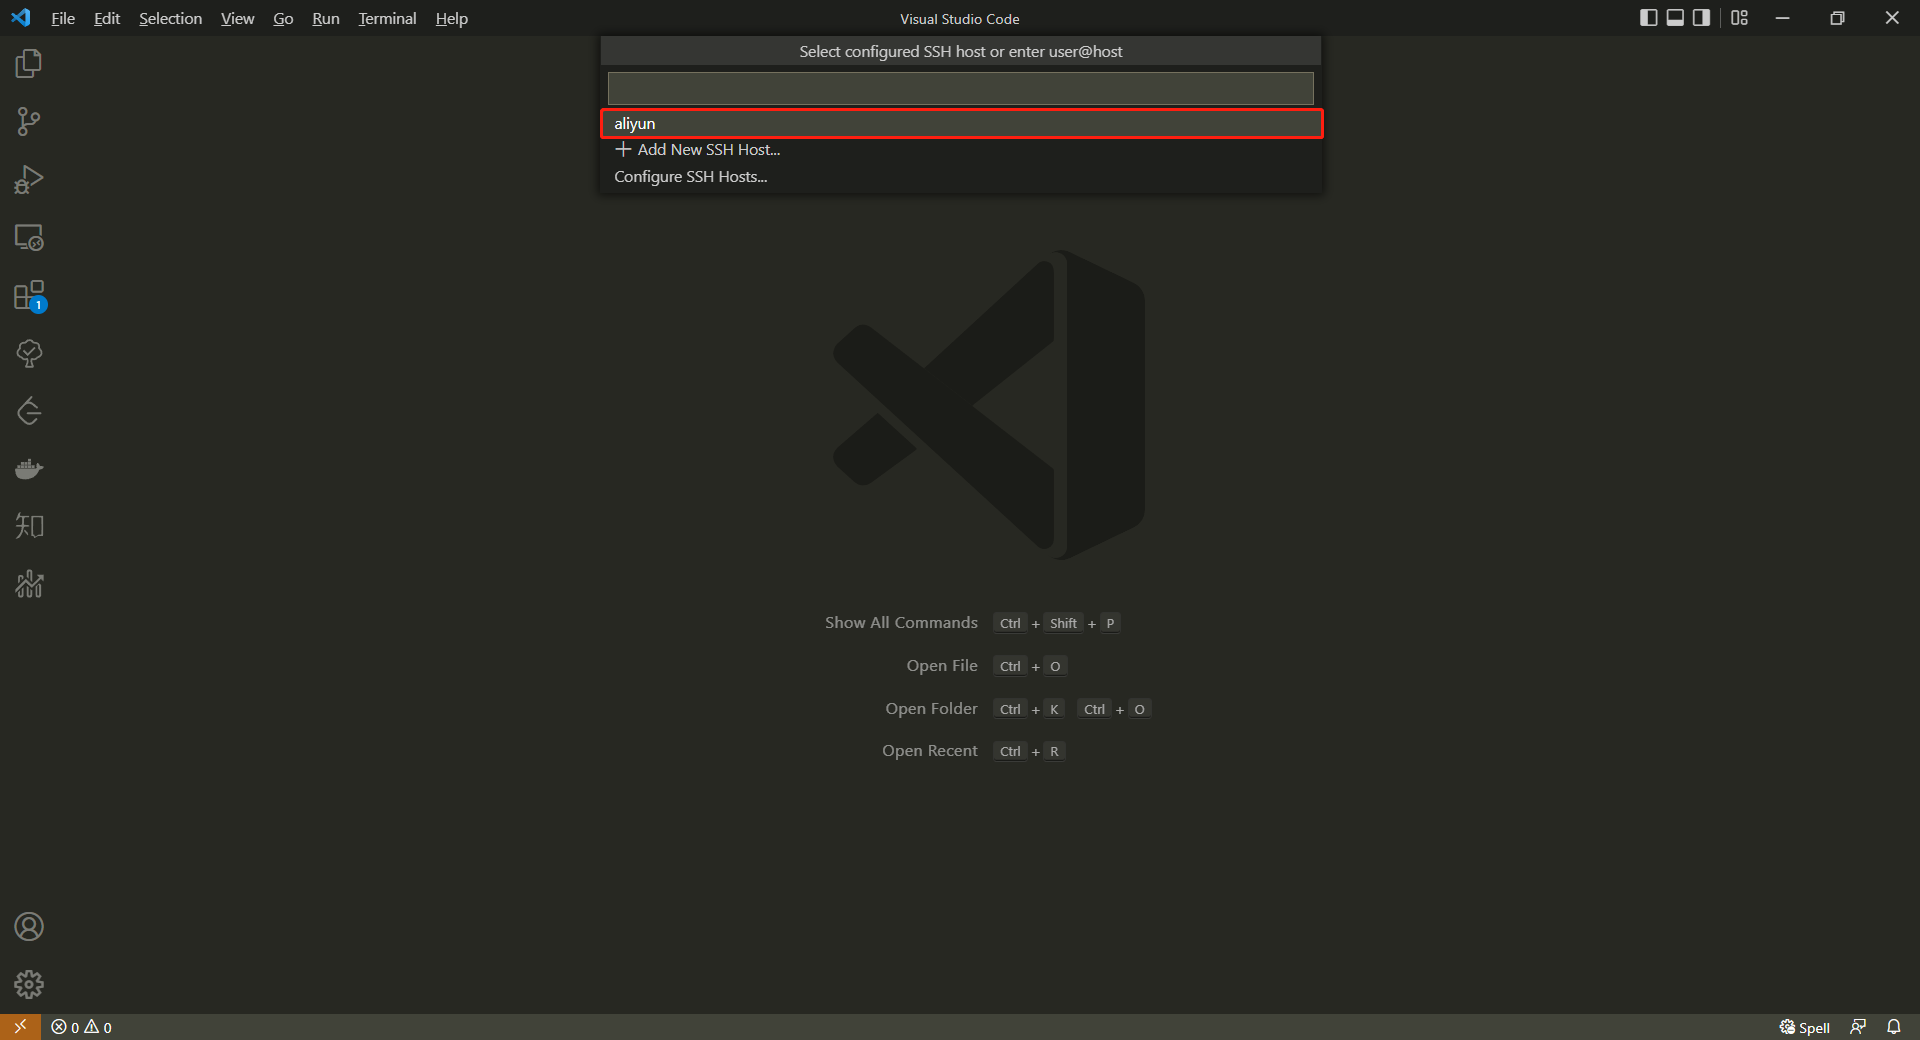This screenshot has width=1920, height=1040.
Task: Toggle the secondary side bar layout button
Action: tap(1701, 18)
